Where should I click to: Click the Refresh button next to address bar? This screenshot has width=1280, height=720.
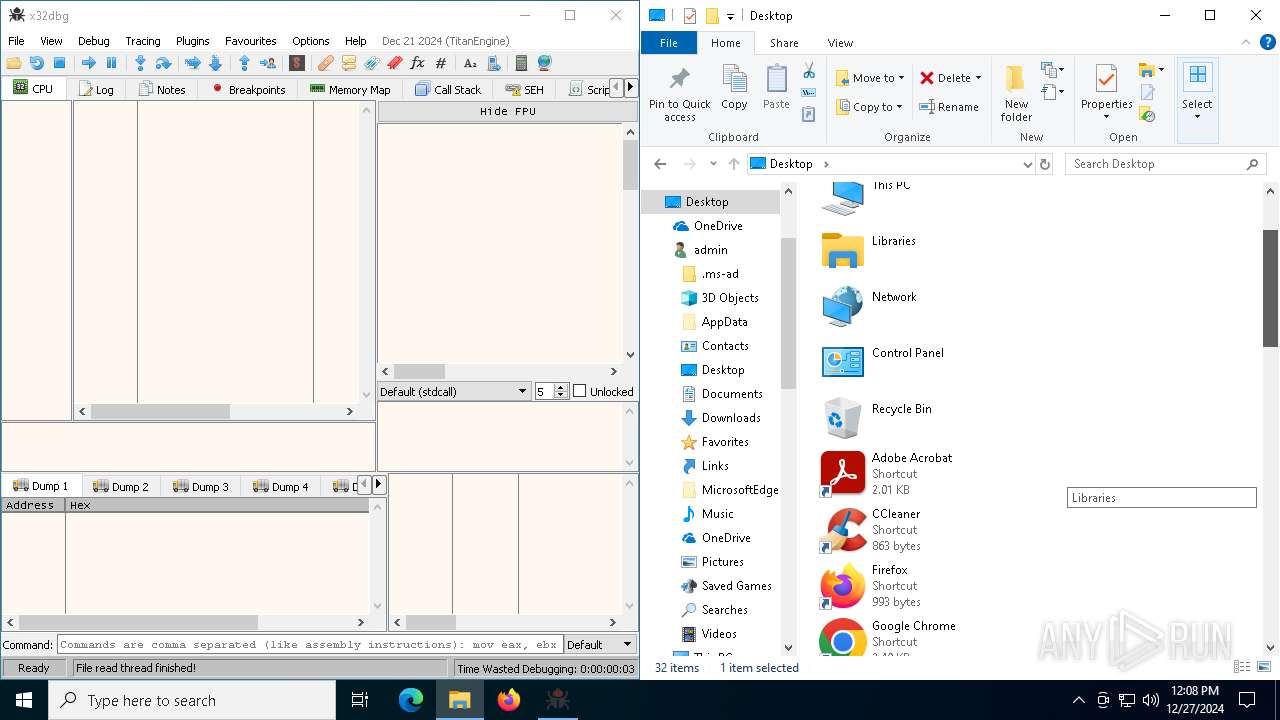click(x=1045, y=164)
